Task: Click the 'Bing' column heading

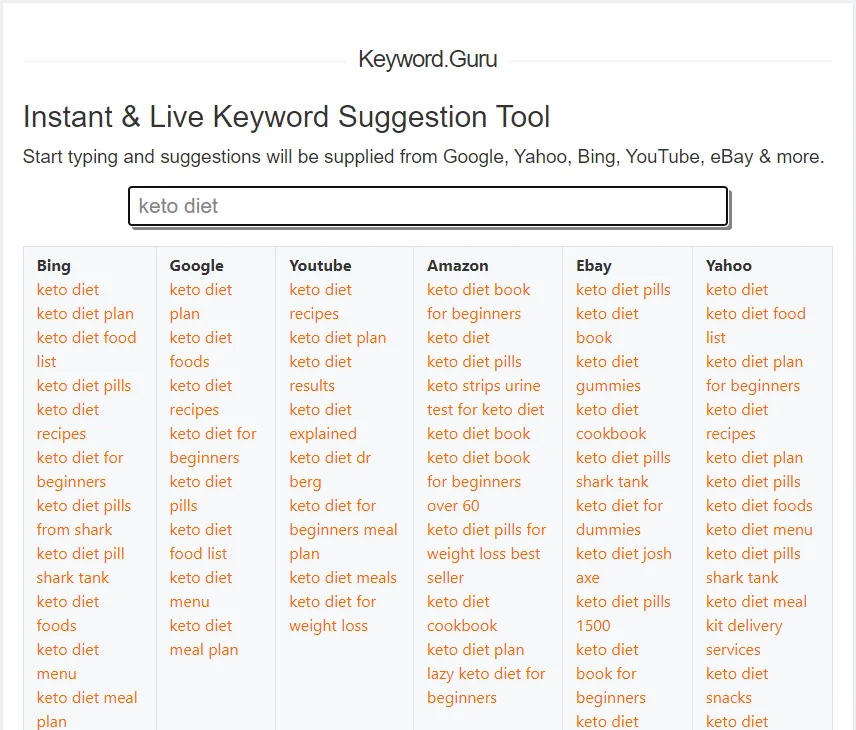Action: (x=54, y=265)
